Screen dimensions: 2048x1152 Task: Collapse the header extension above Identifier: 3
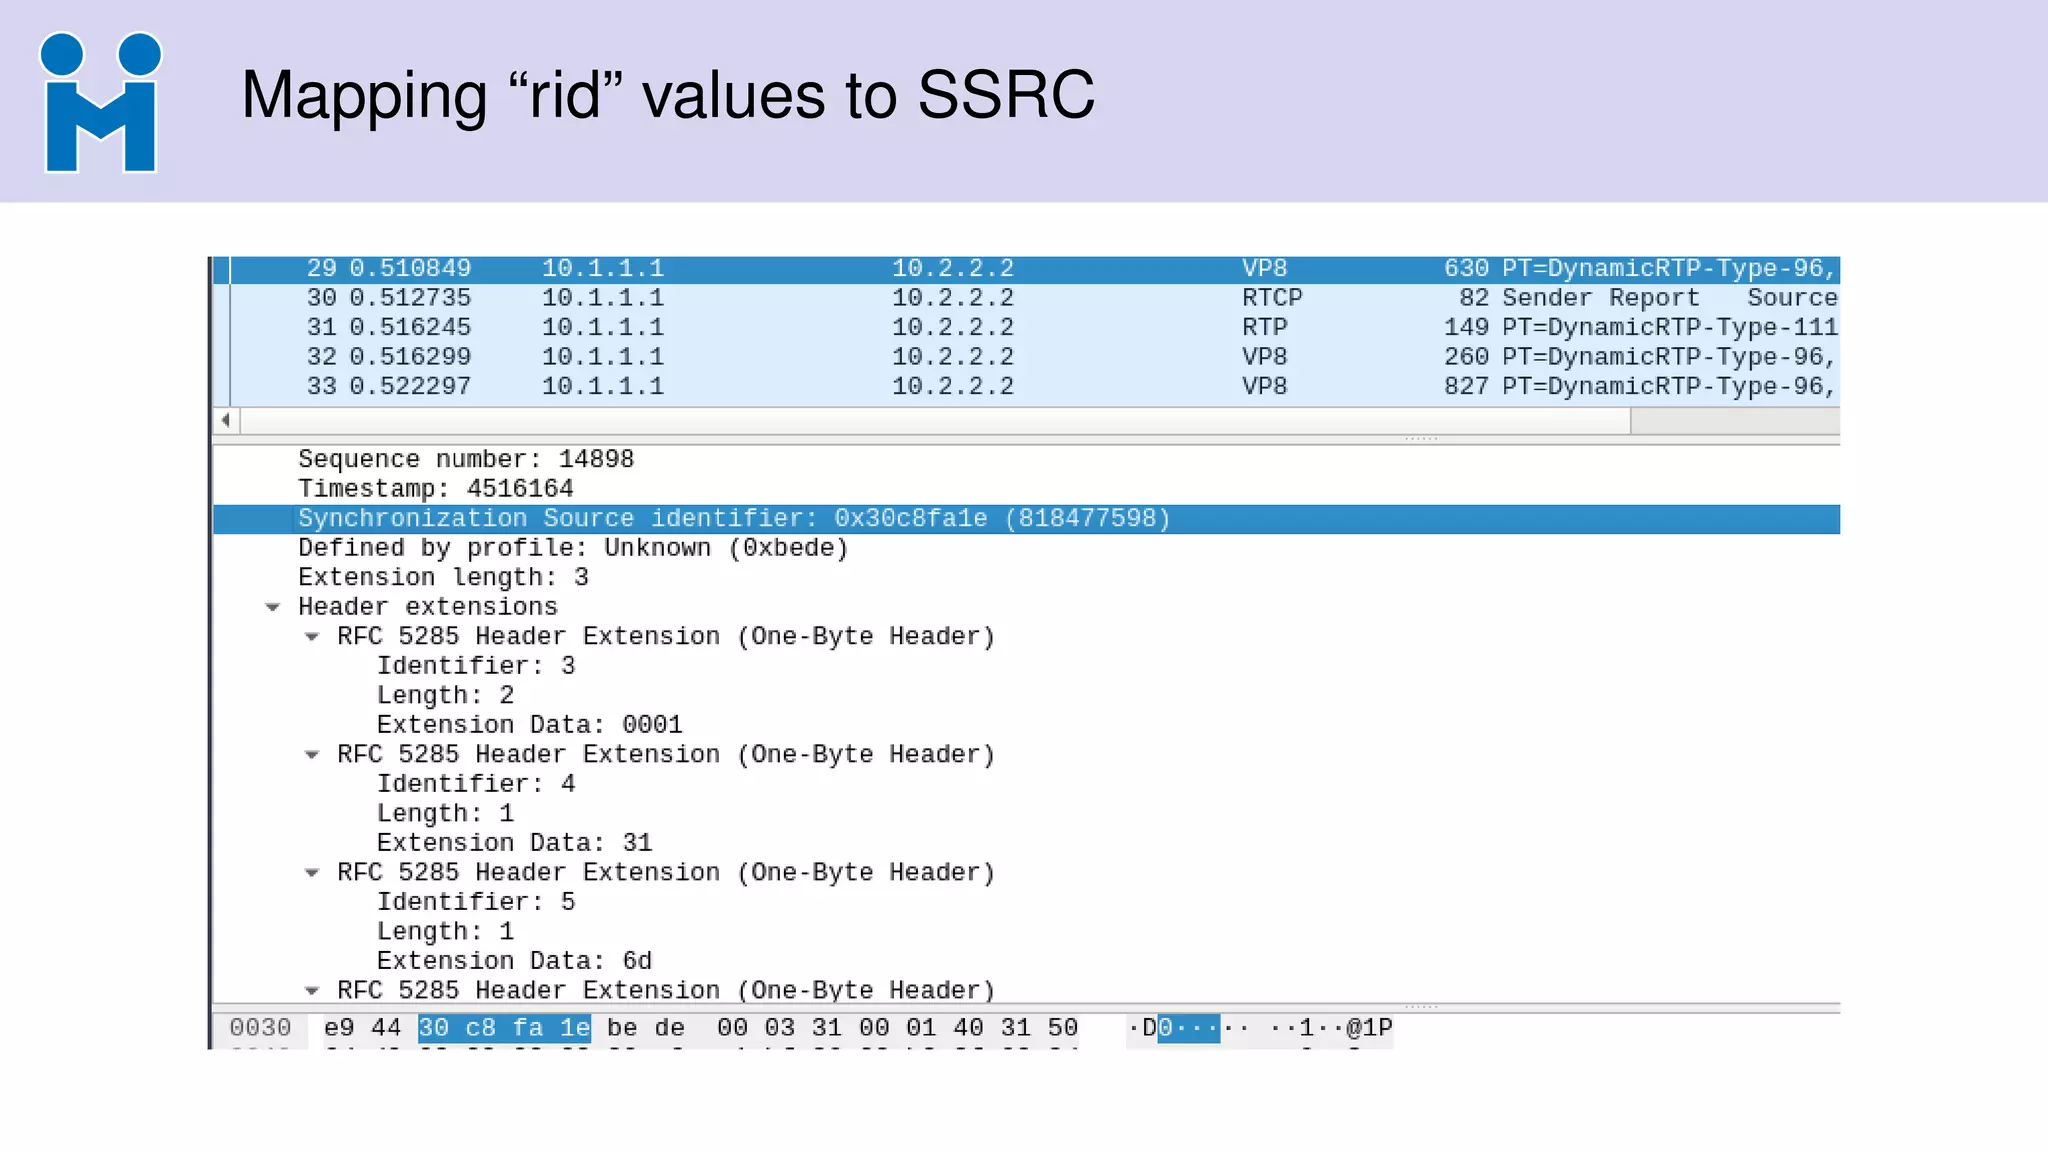point(312,637)
